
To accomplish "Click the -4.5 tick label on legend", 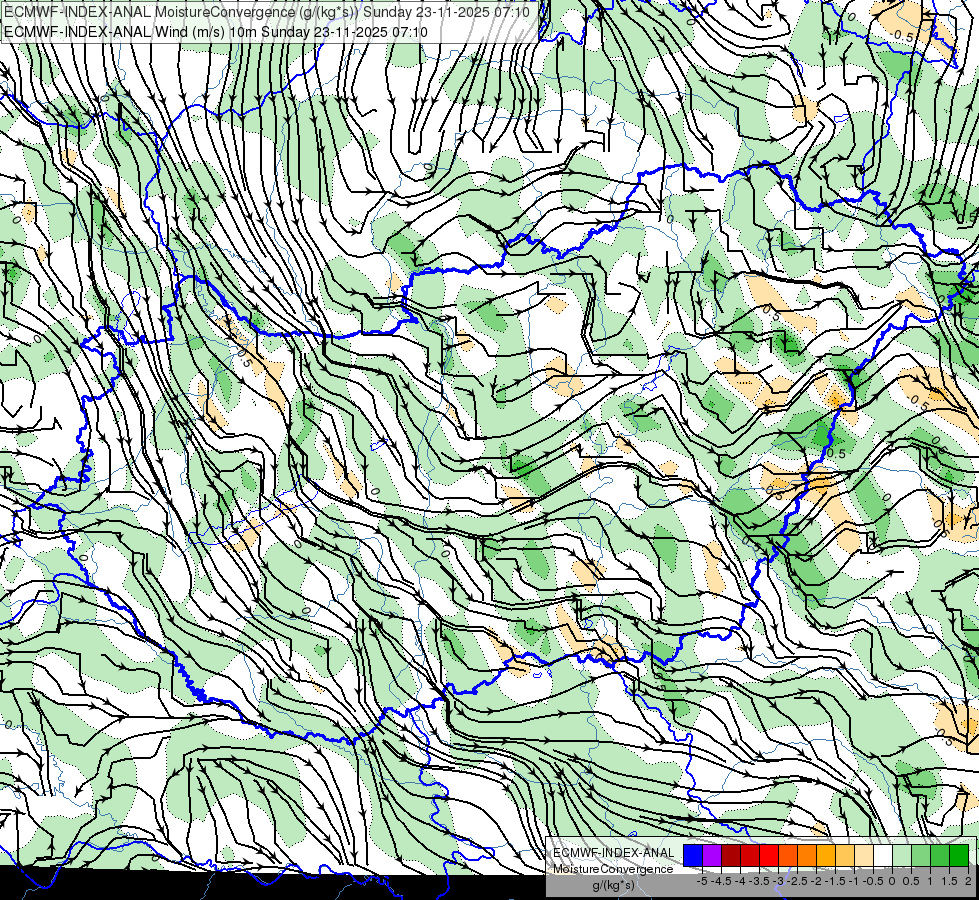I will (x=721, y=881).
